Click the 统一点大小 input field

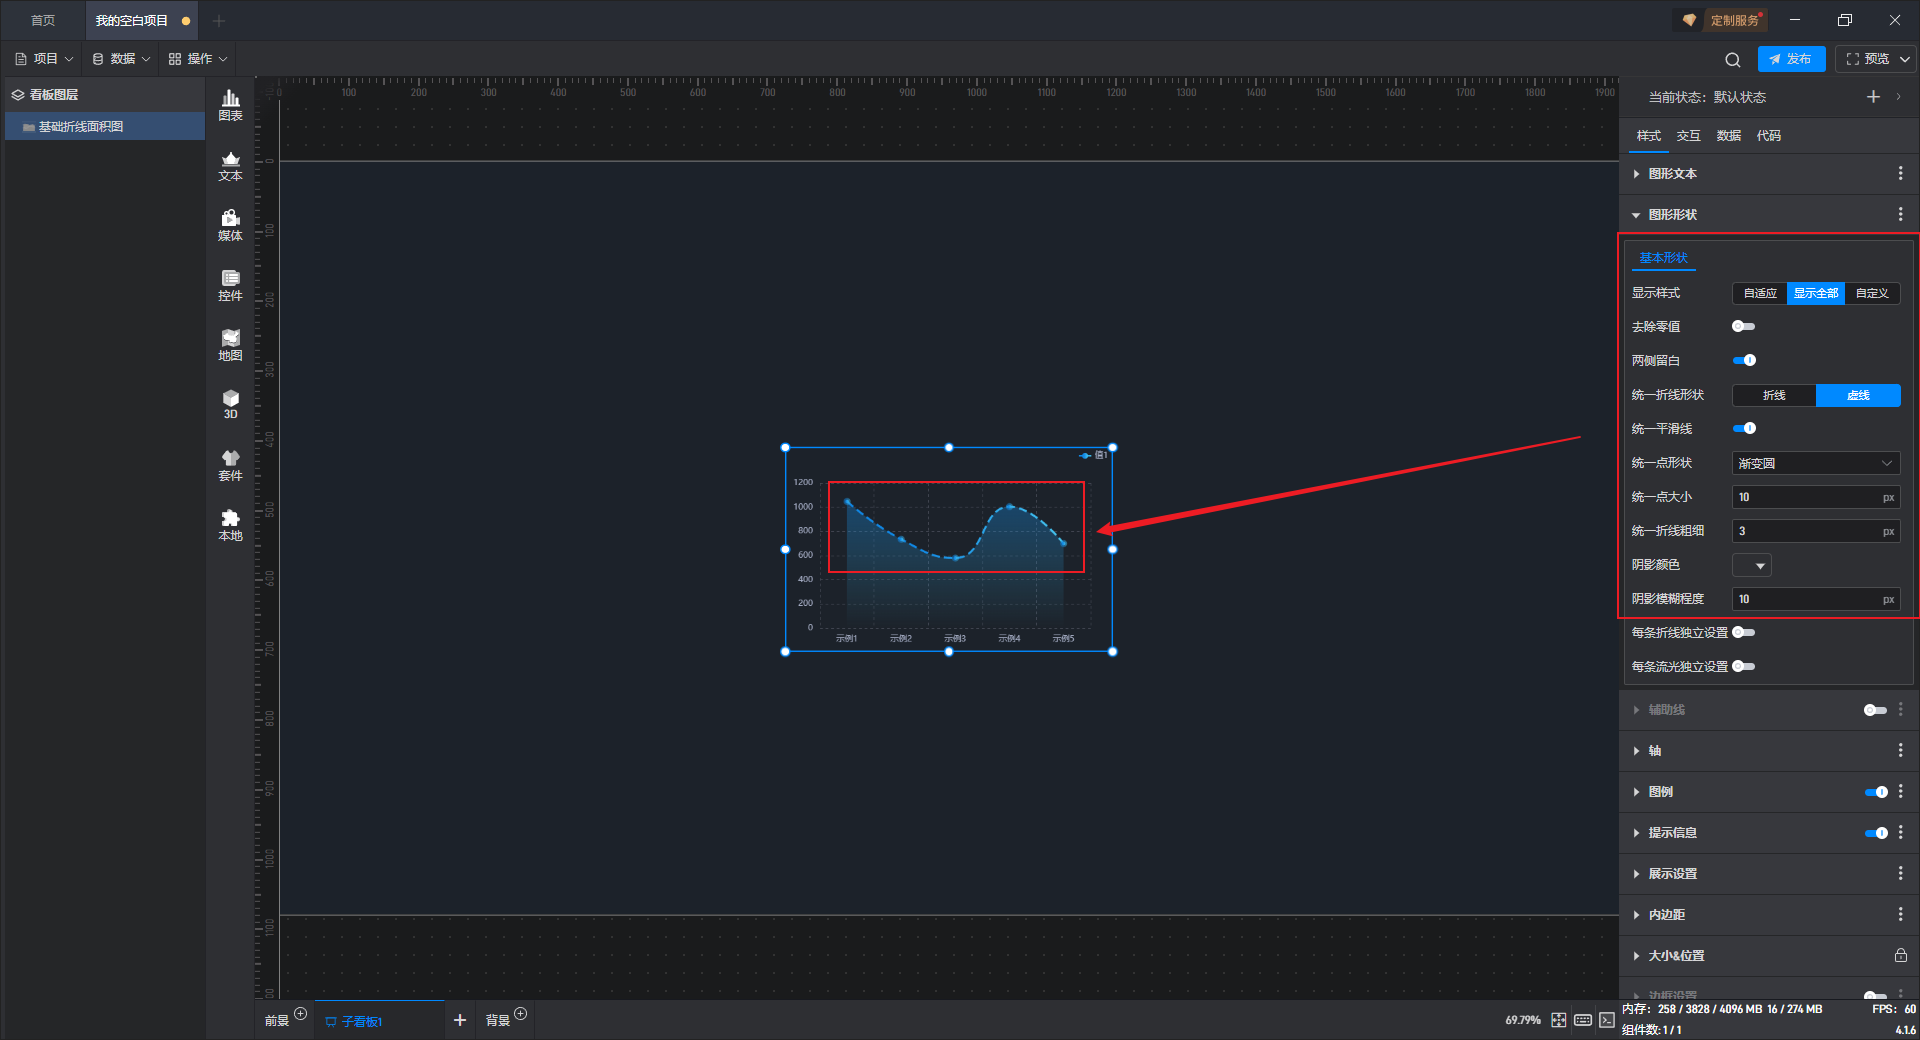[1815, 497]
